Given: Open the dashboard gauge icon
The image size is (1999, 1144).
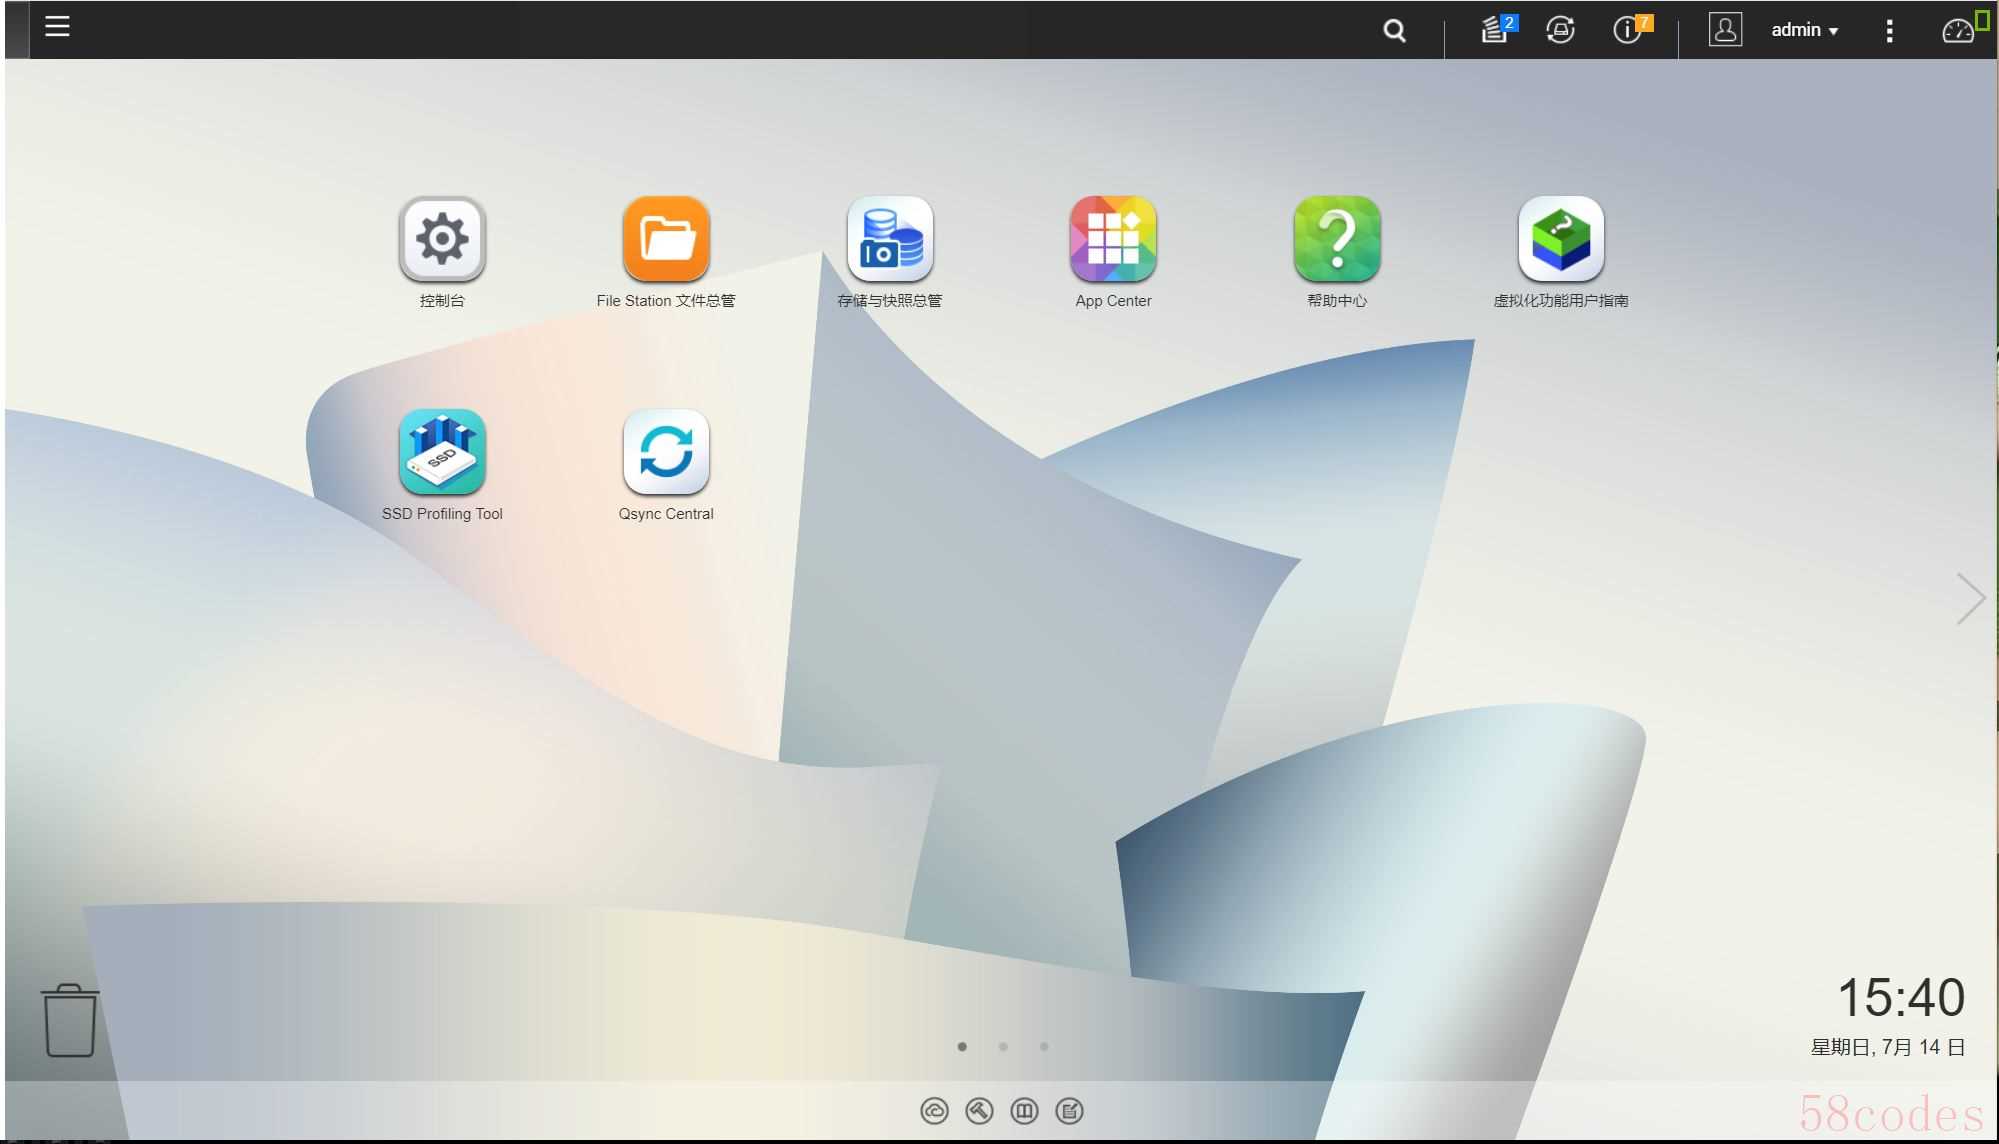Looking at the screenshot, I should [x=1958, y=31].
